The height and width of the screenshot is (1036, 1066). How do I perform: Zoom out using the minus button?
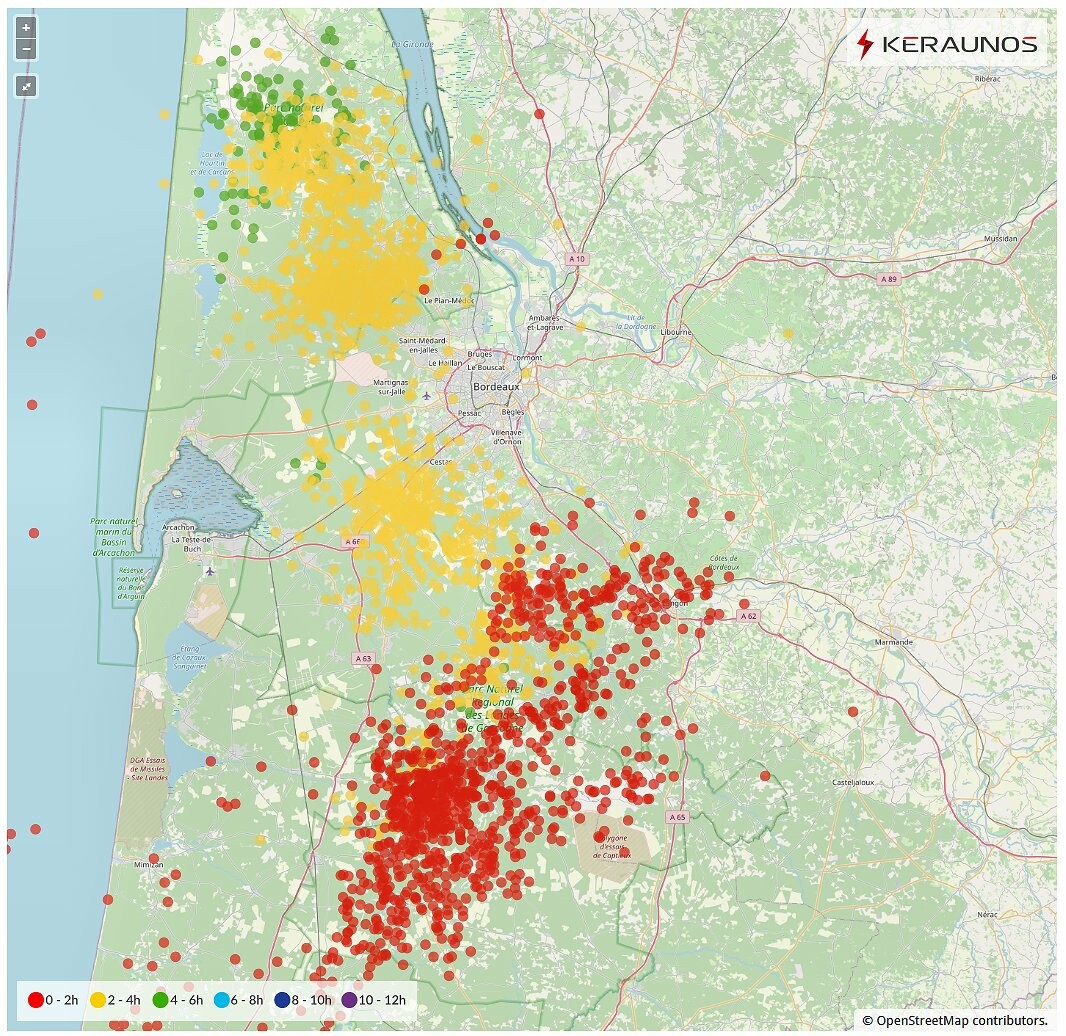point(27,48)
